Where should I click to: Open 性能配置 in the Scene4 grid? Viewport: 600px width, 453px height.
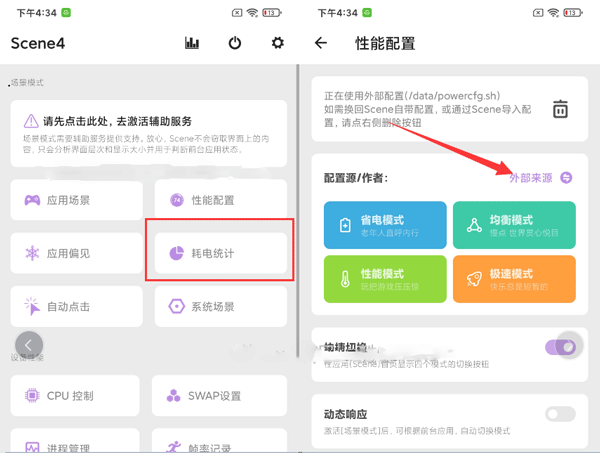[220, 200]
